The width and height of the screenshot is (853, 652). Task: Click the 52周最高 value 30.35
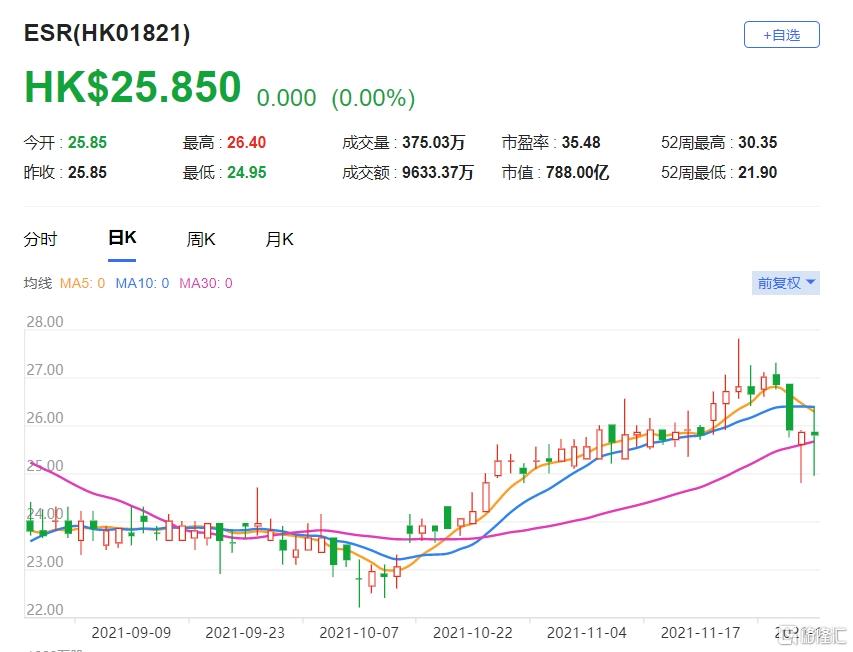tap(758, 142)
